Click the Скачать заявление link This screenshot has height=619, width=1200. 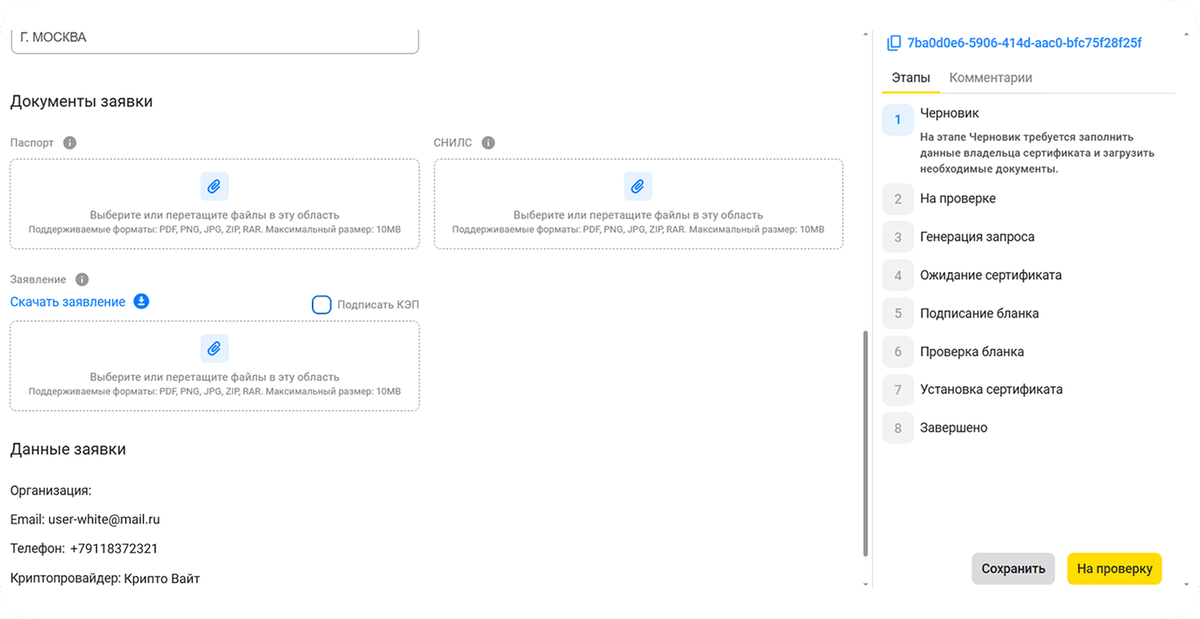click(x=68, y=302)
